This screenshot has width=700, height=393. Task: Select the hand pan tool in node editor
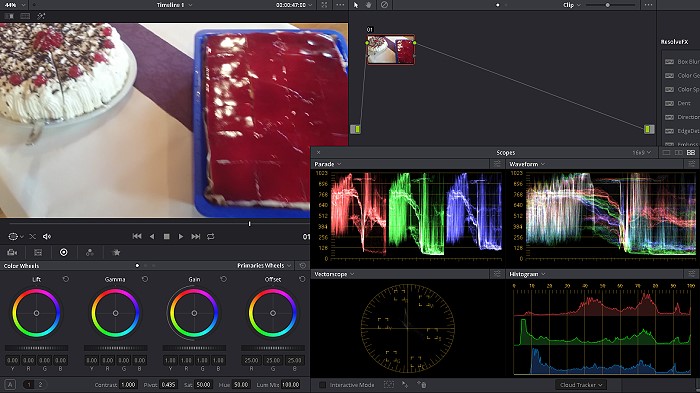(x=369, y=5)
